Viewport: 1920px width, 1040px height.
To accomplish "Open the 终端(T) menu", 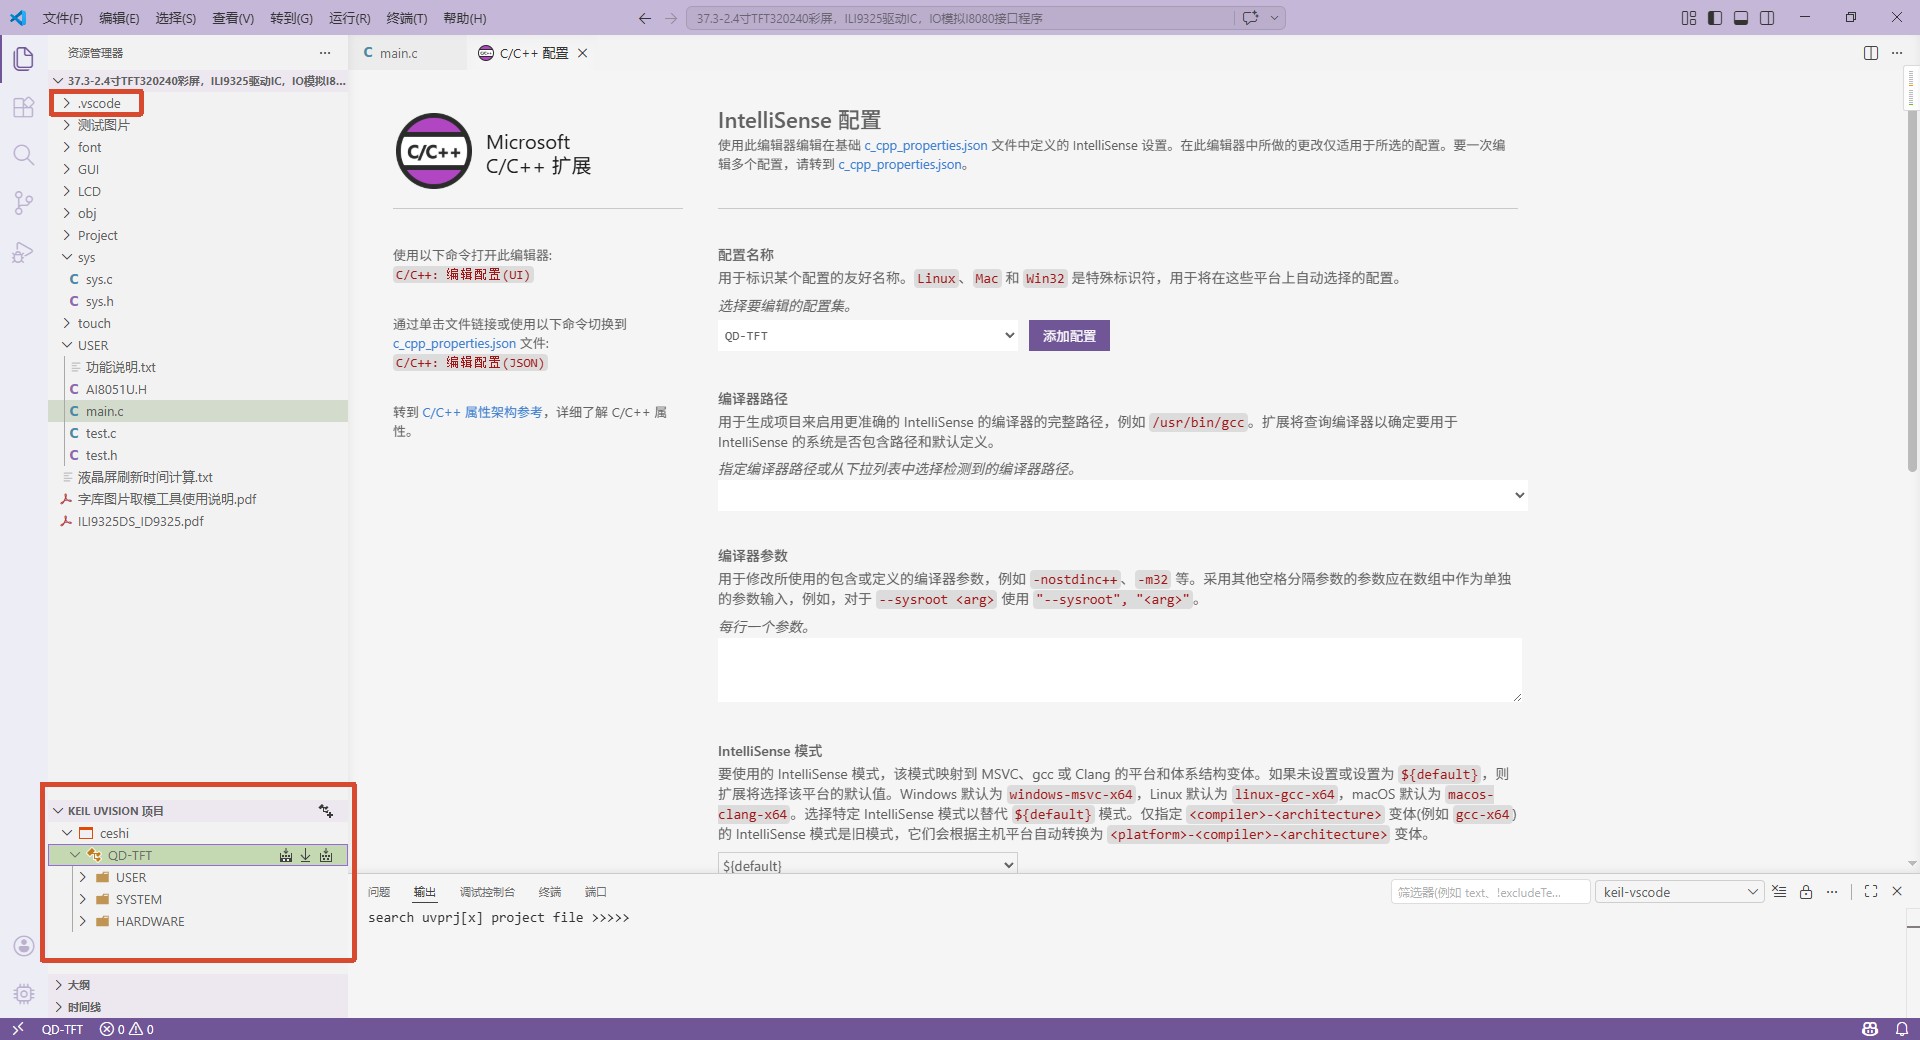I will [407, 18].
